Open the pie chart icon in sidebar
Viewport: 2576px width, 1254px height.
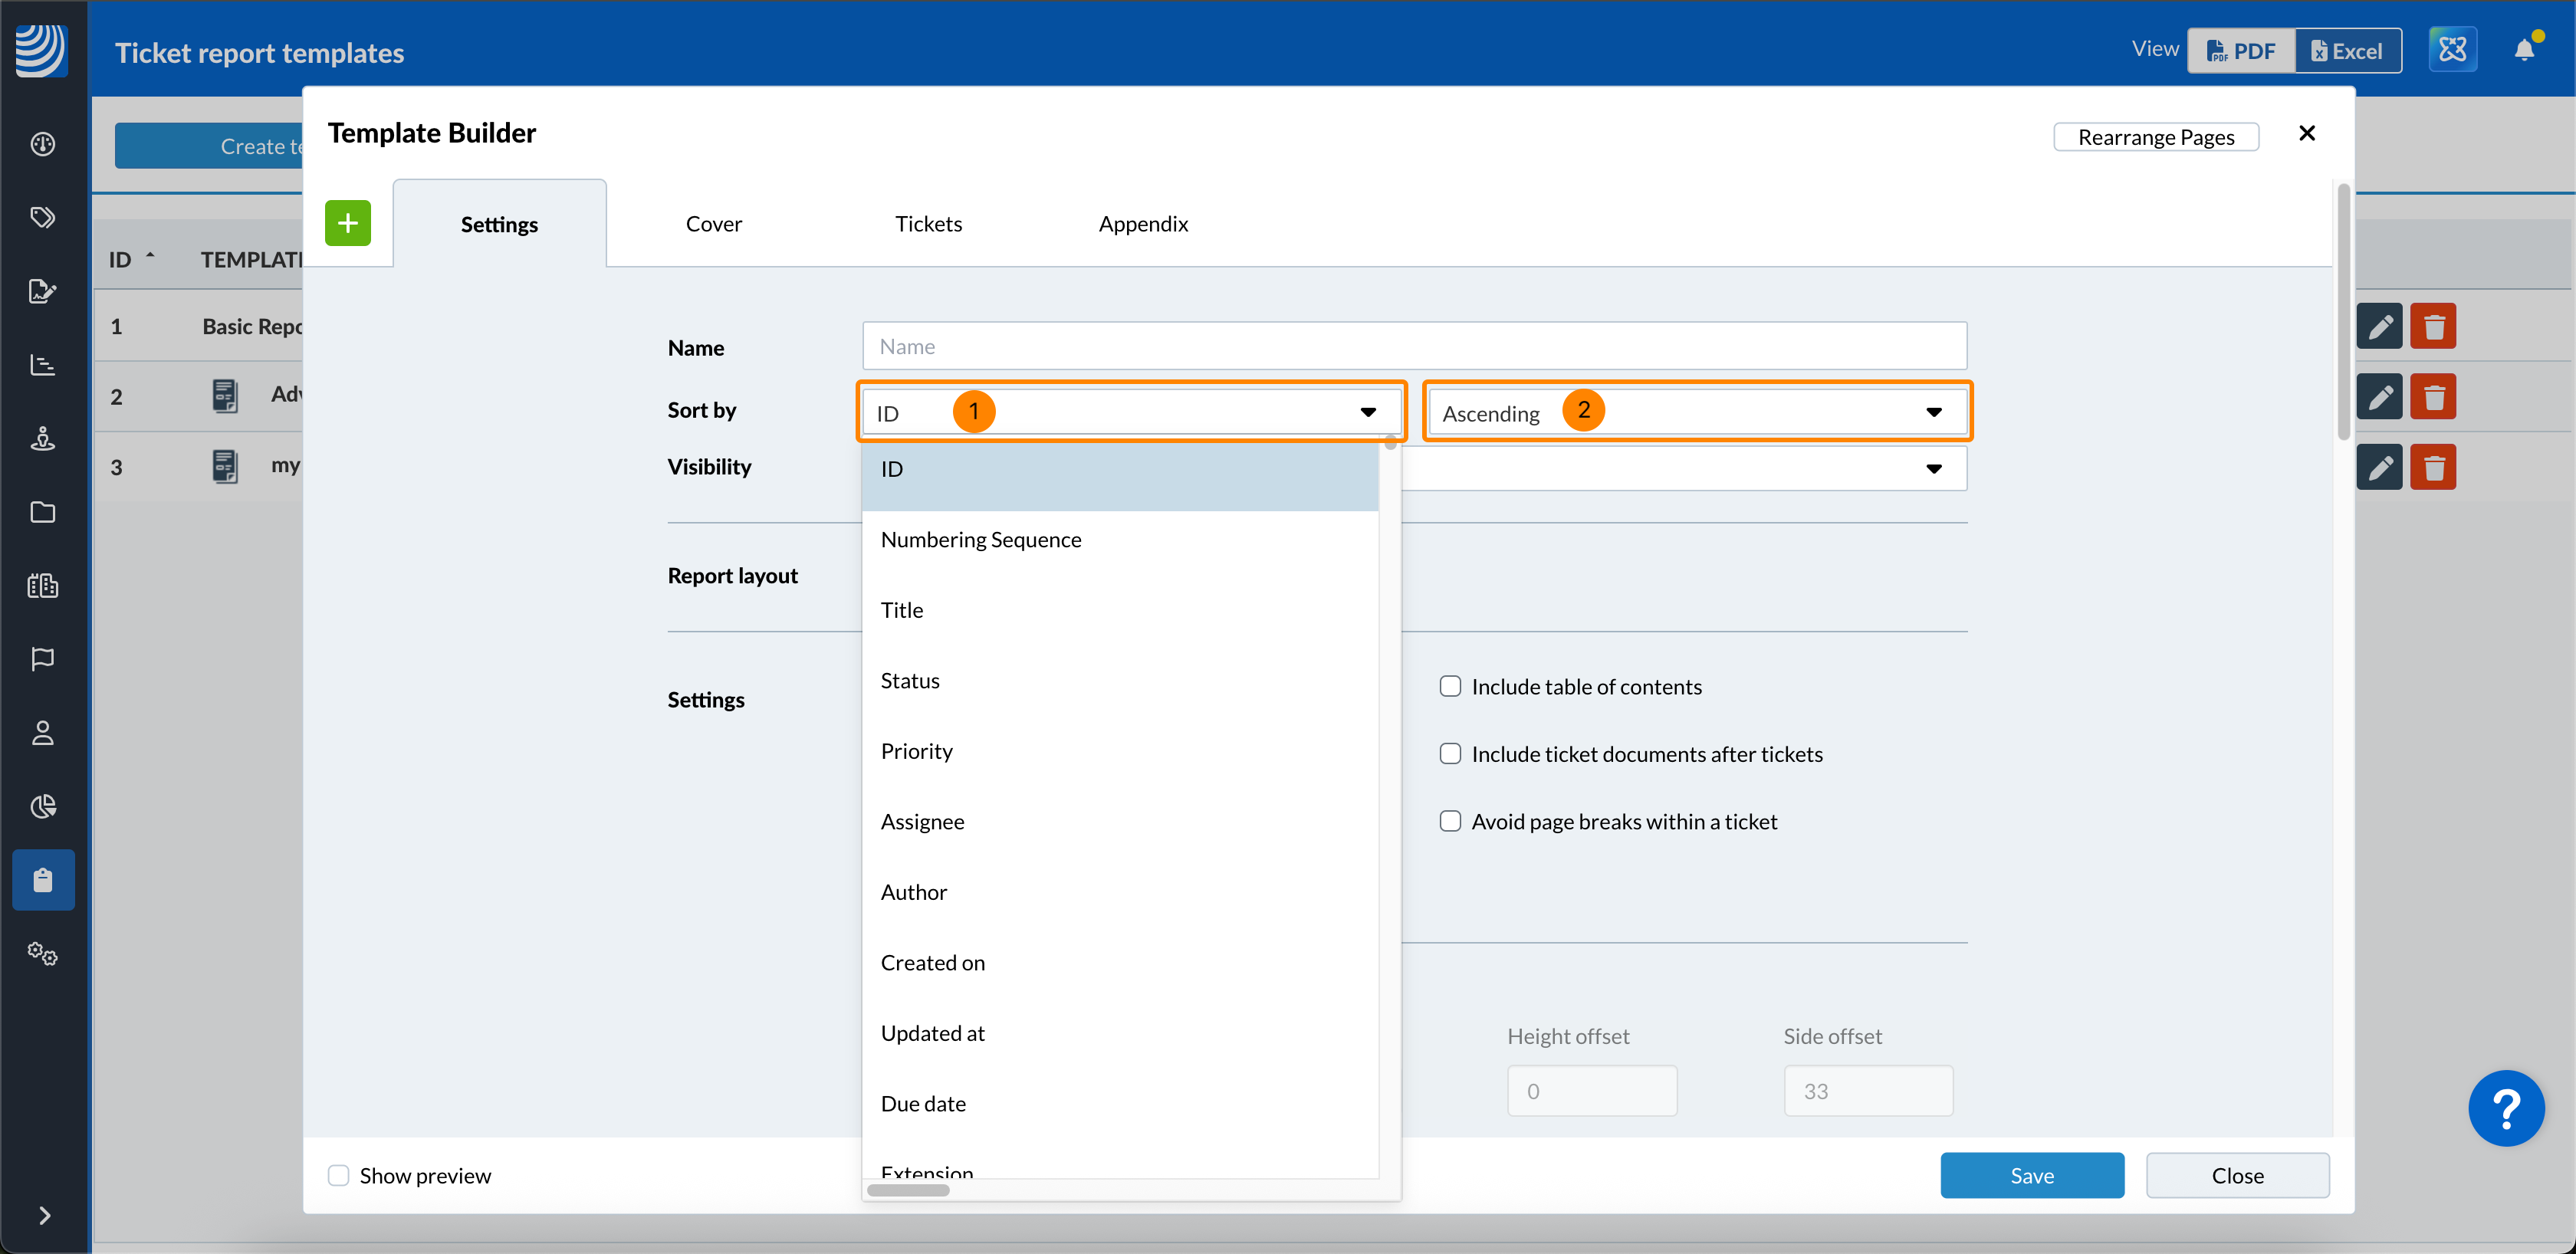pos(42,806)
